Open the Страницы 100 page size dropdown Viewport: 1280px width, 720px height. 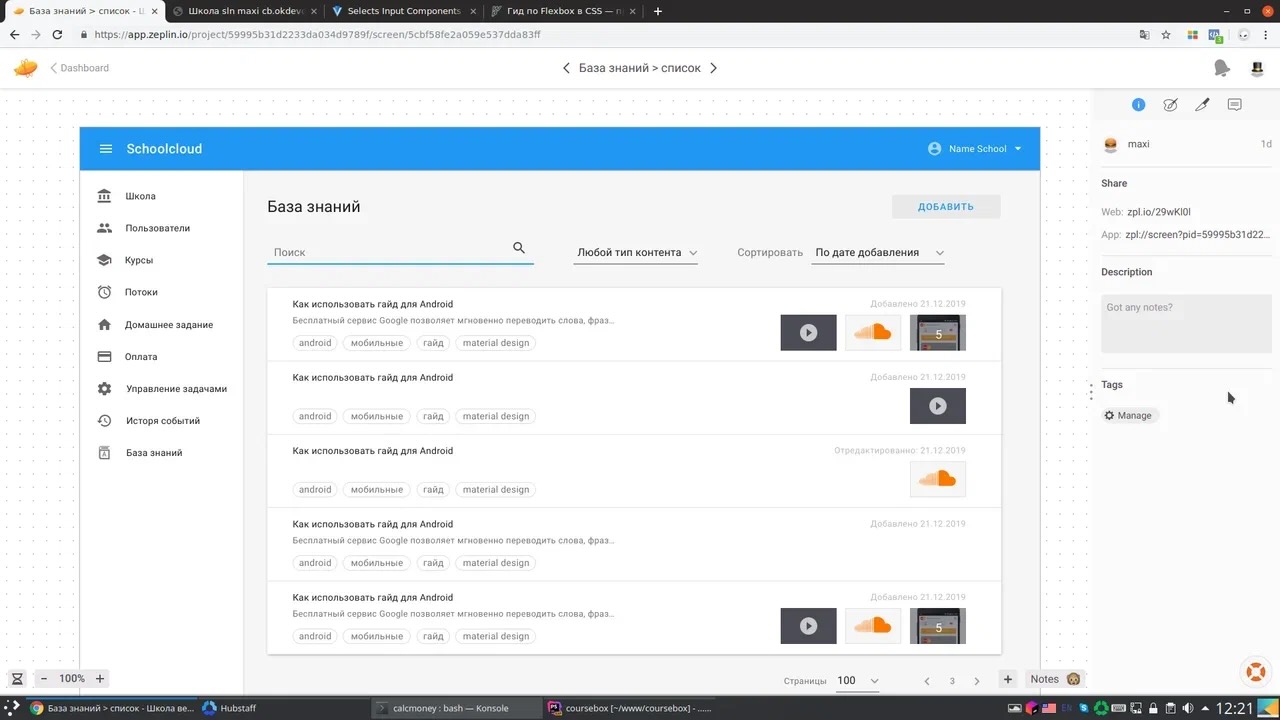(858, 681)
